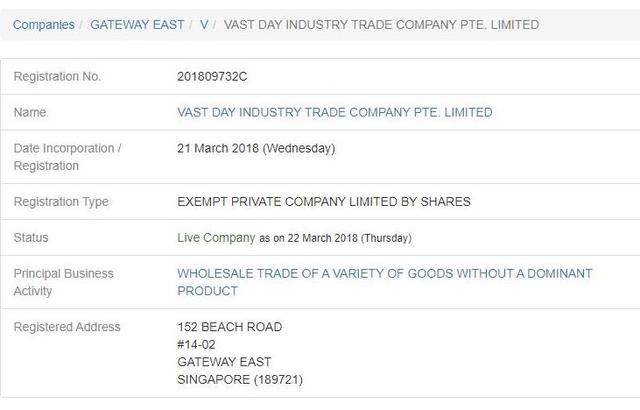This screenshot has height=410, width=640.
Task: Click the SINGAPORE (189721) postal code line
Action: [240, 380]
